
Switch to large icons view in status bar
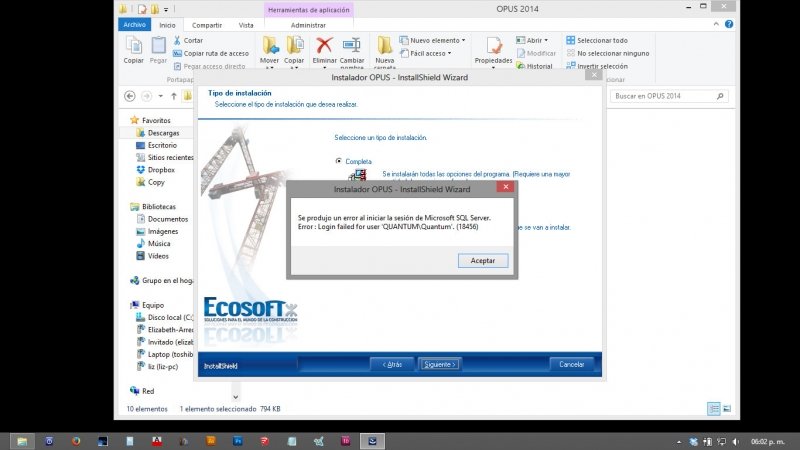pyautogui.click(x=729, y=409)
